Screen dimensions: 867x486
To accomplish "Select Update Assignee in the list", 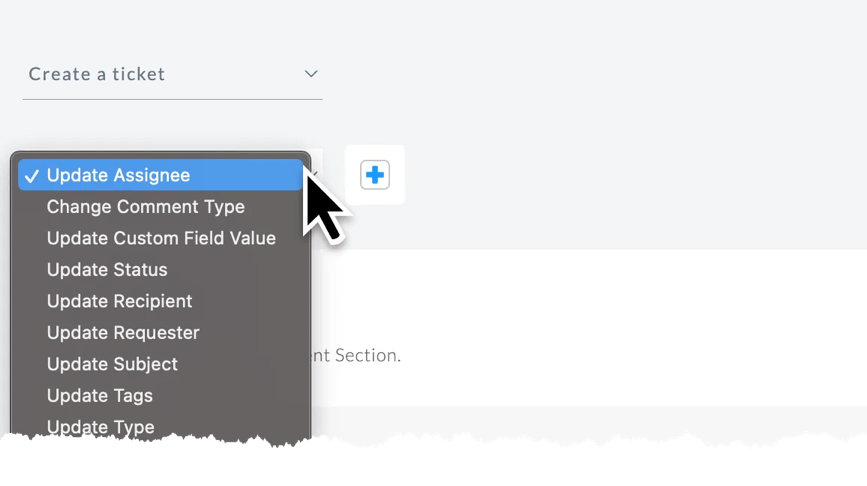I will point(161,175).
